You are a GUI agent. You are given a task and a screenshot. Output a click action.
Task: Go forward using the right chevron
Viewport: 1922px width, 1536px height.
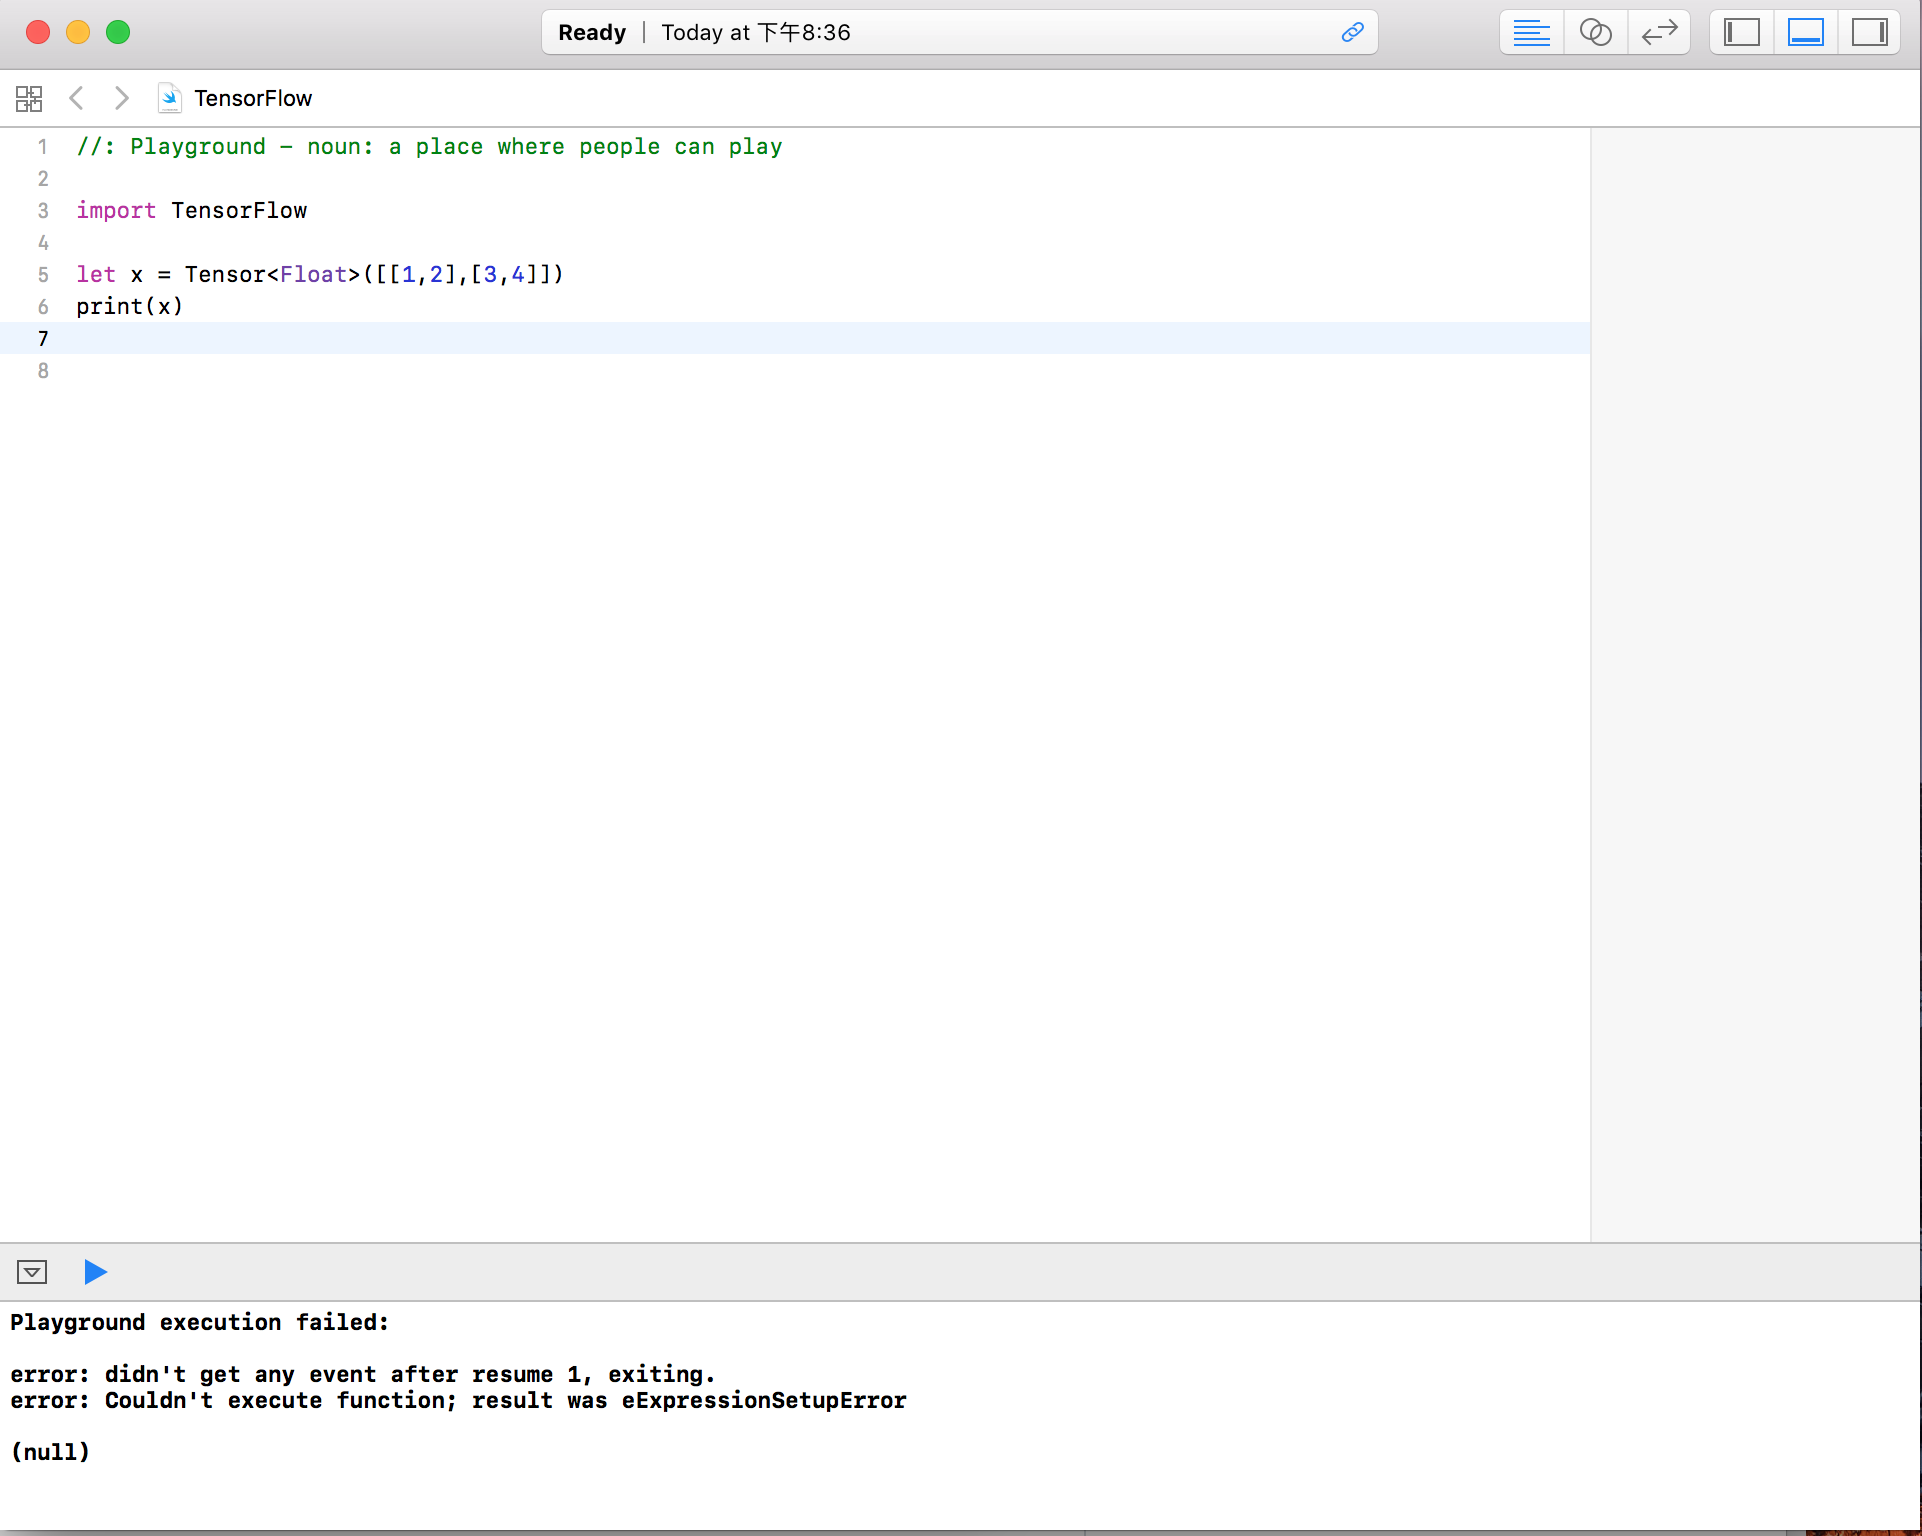[x=122, y=98]
